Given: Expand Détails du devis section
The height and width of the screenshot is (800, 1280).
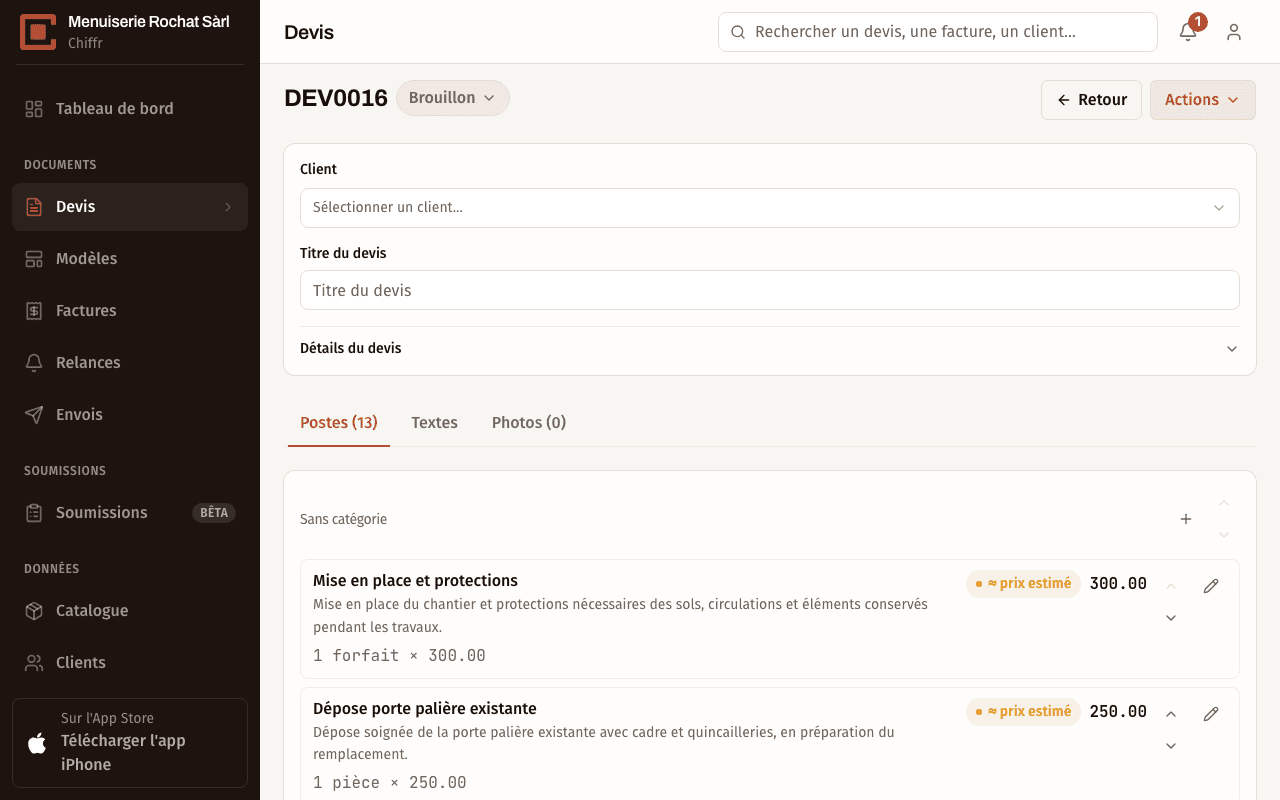Looking at the screenshot, I should click(770, 349).
